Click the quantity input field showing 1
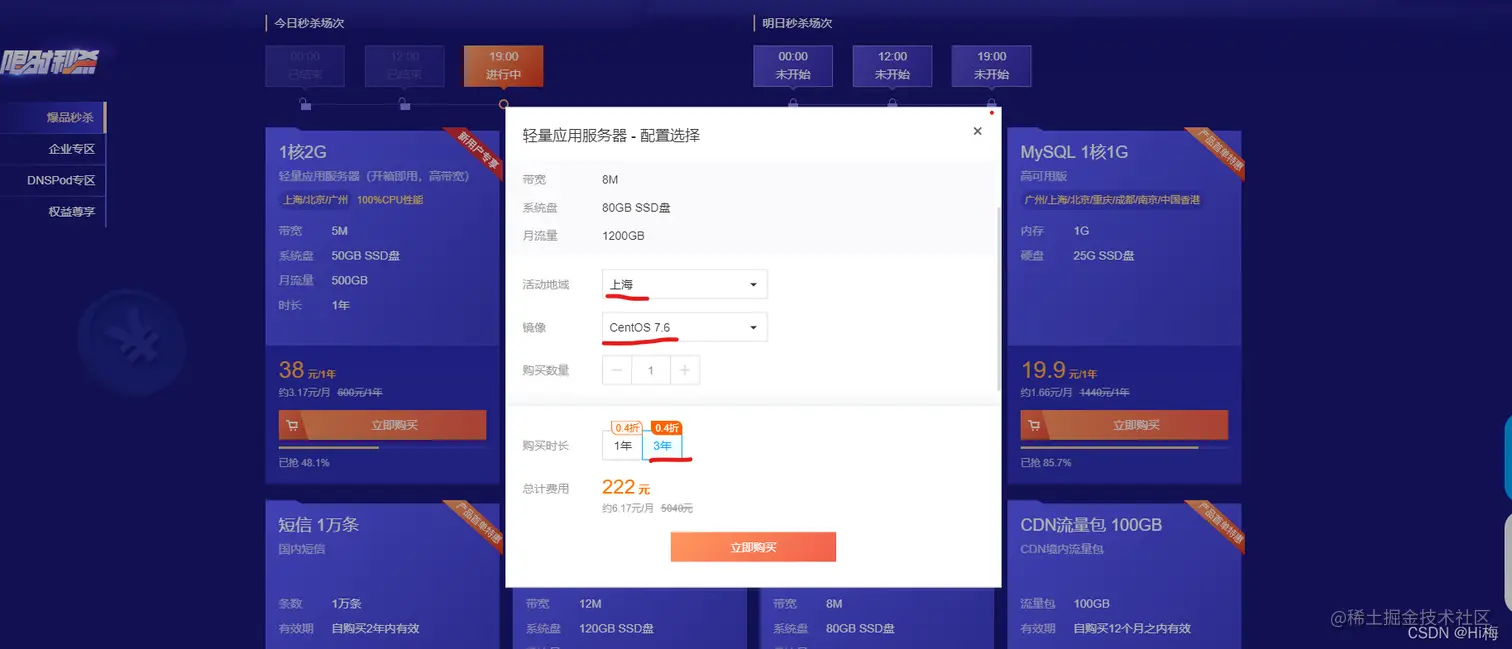Screen dimensions: 1512x649 (650, 370)
